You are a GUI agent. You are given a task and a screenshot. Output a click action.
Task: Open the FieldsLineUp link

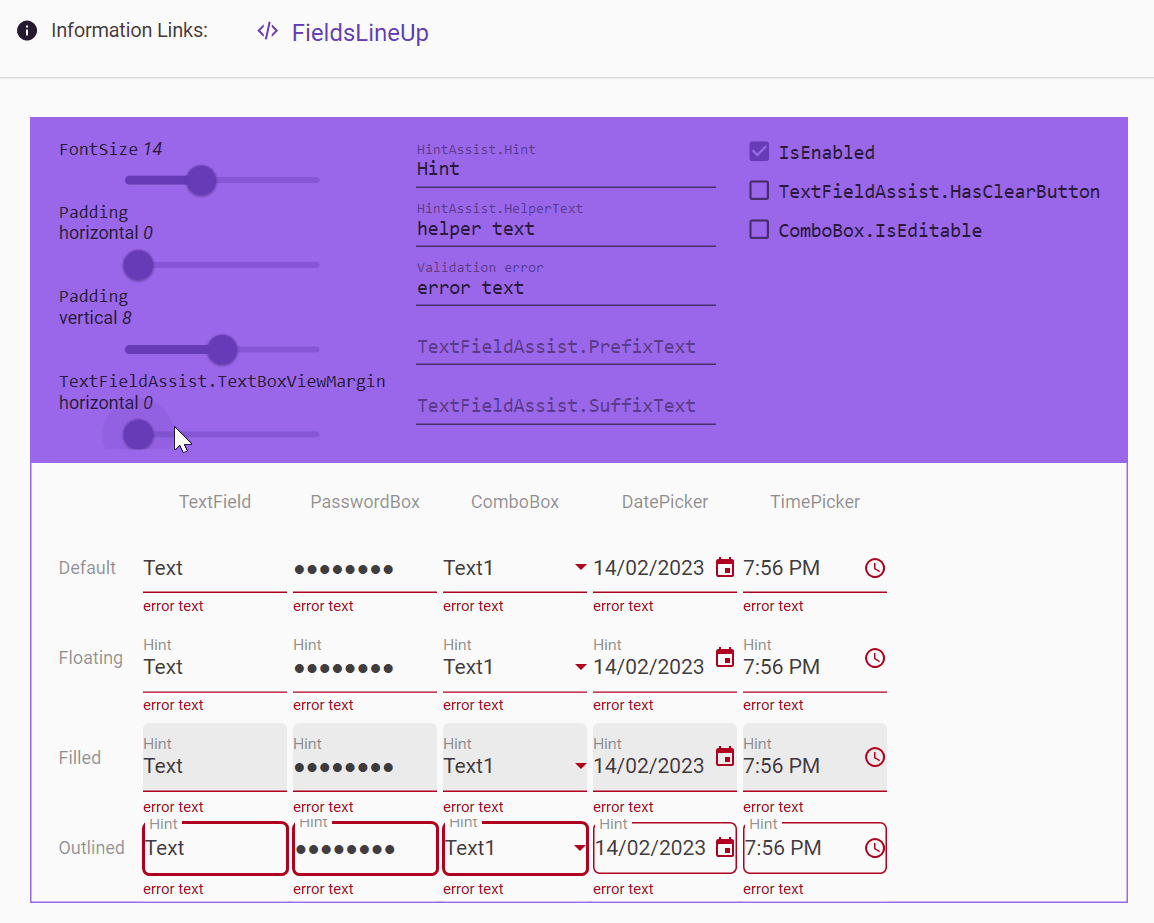360,32
